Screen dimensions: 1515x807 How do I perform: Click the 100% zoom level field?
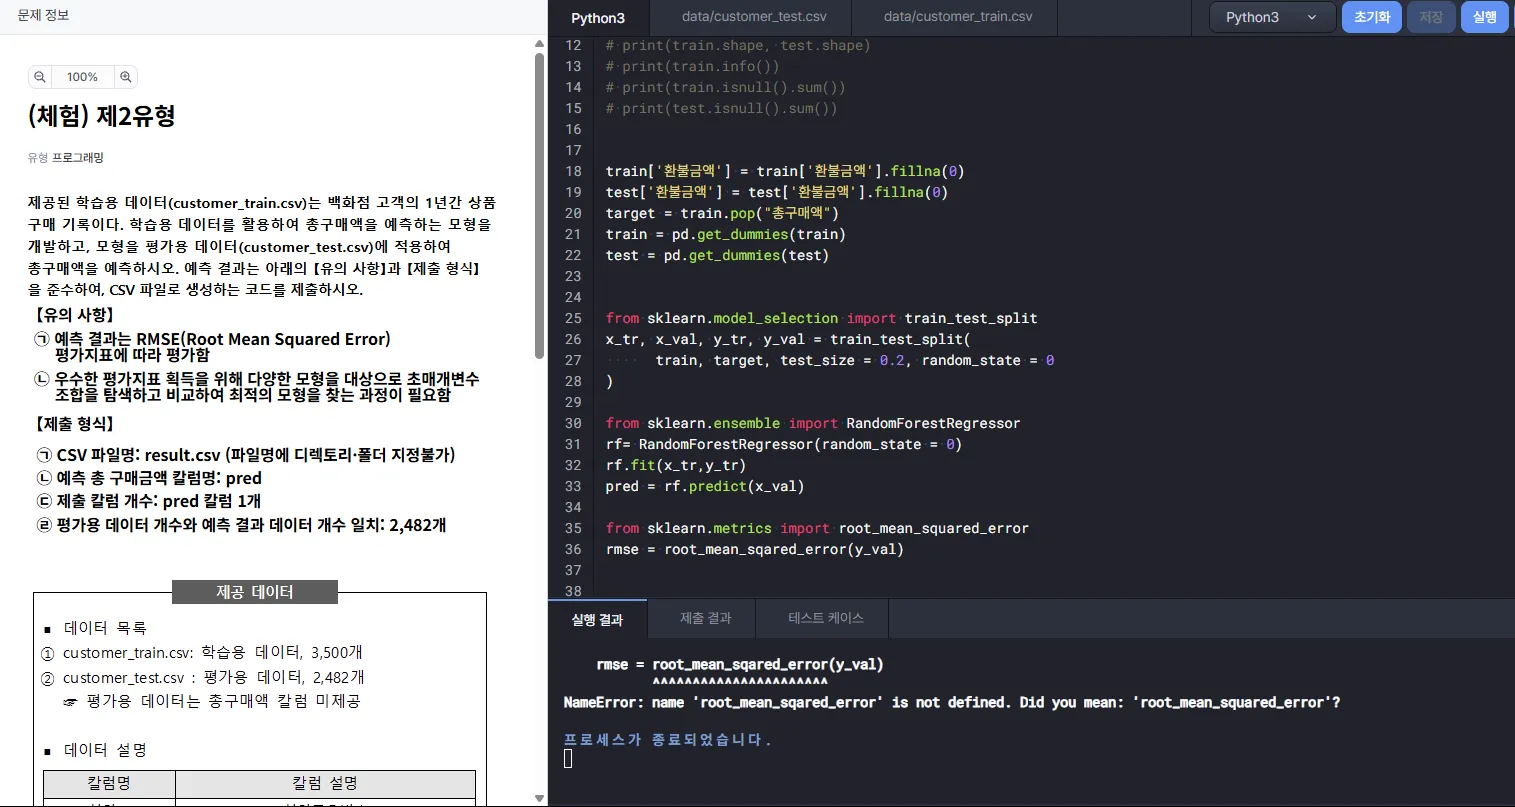(x=82, y=77)
